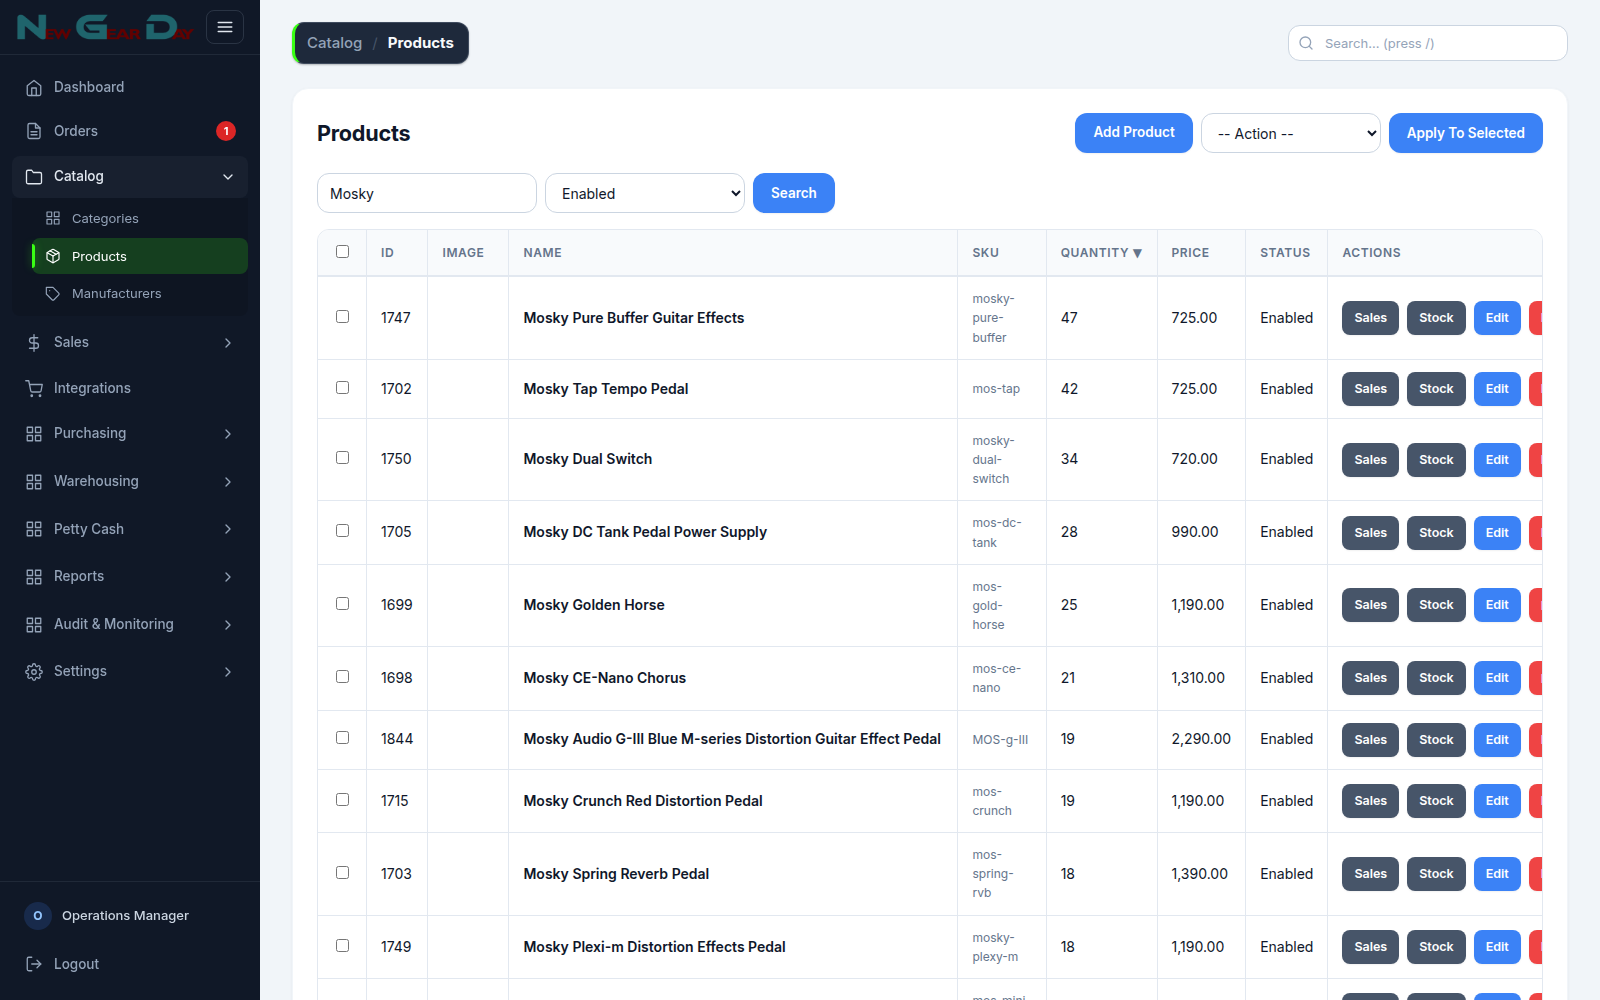
Task: Open Sales for Mosky Pure Buffer
Action: (x=1370, y=318)
